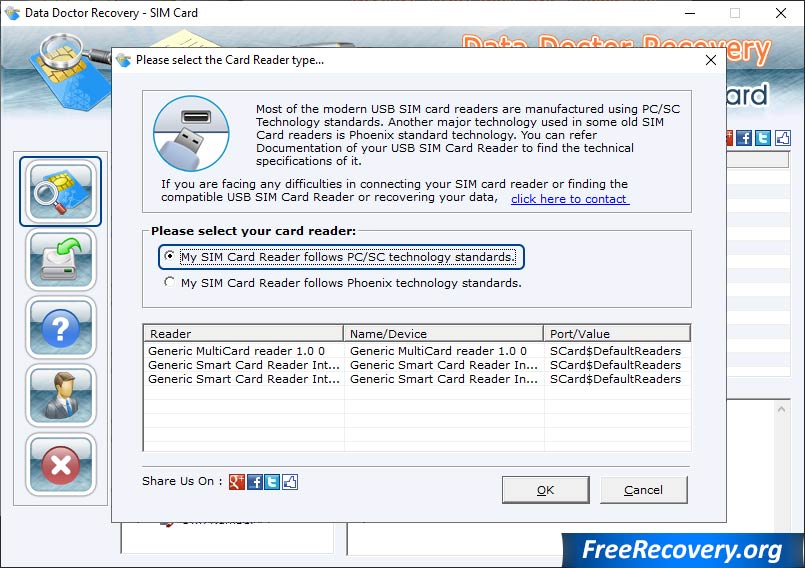Screen dimensions: 805x568
Task: Dismiss dialog with Cancel button
Action: pos(644,490)
